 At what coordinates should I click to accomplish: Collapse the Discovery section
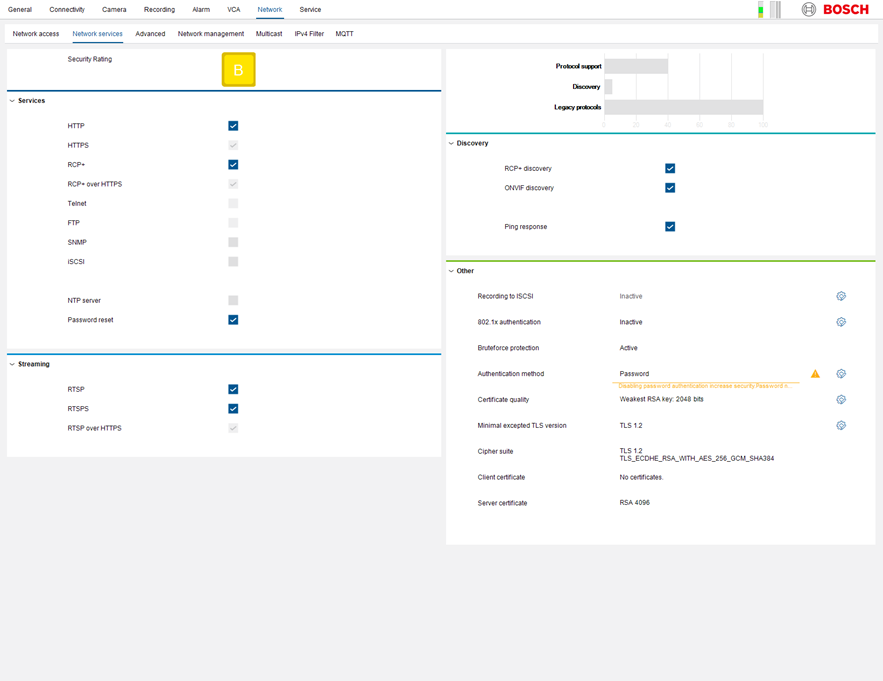click(x=451, y=143)
